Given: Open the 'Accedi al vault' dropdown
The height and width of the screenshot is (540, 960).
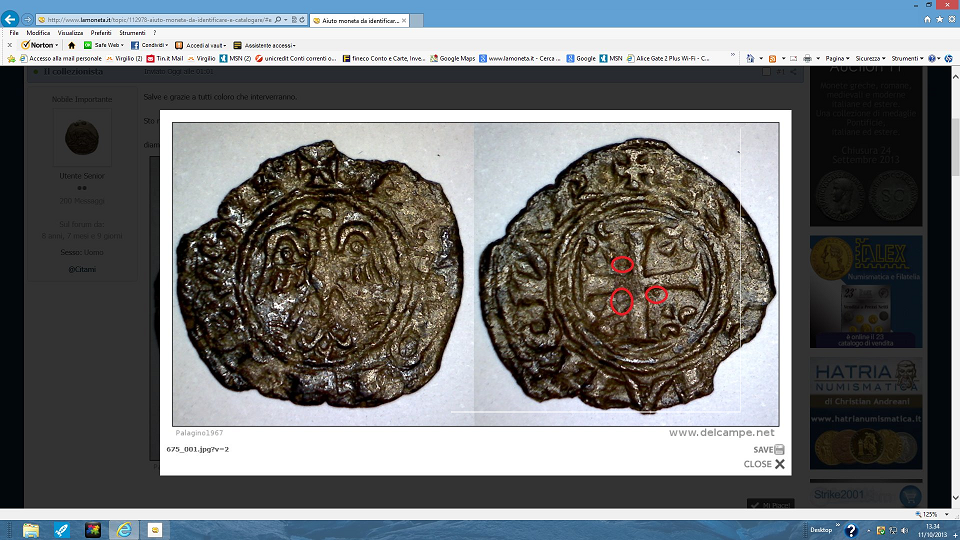Looking at the screenshot, I should (201, 45).
